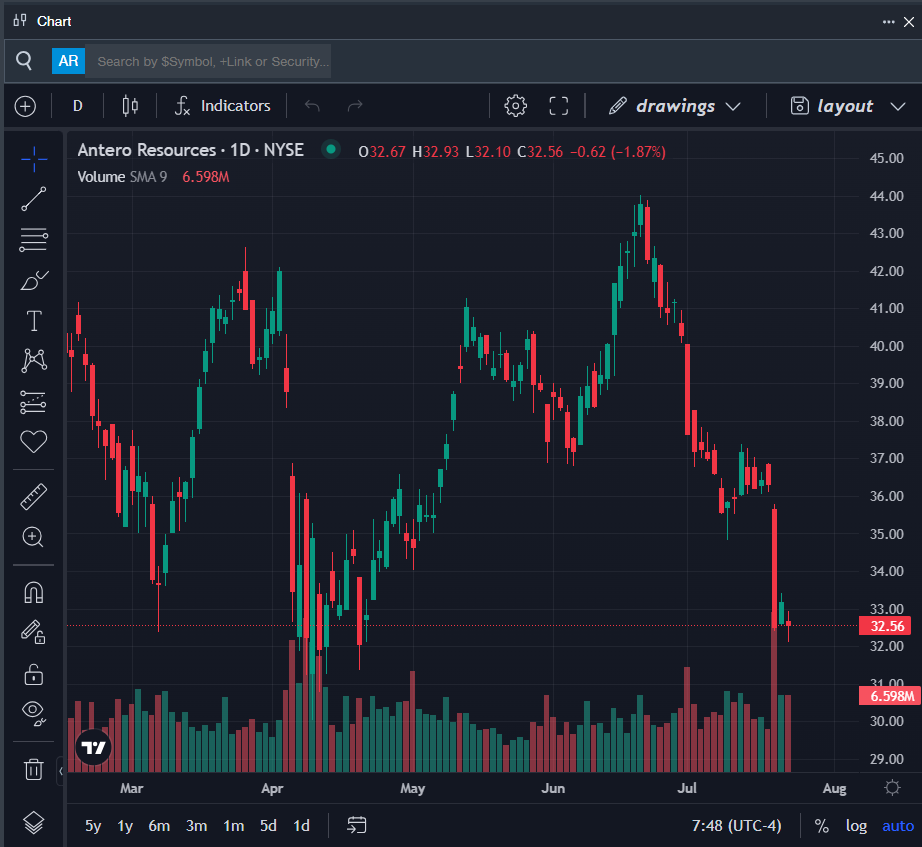Select the 1m time range
The height and width of the screenshot is (847, 922).
[x=233, y=826]
